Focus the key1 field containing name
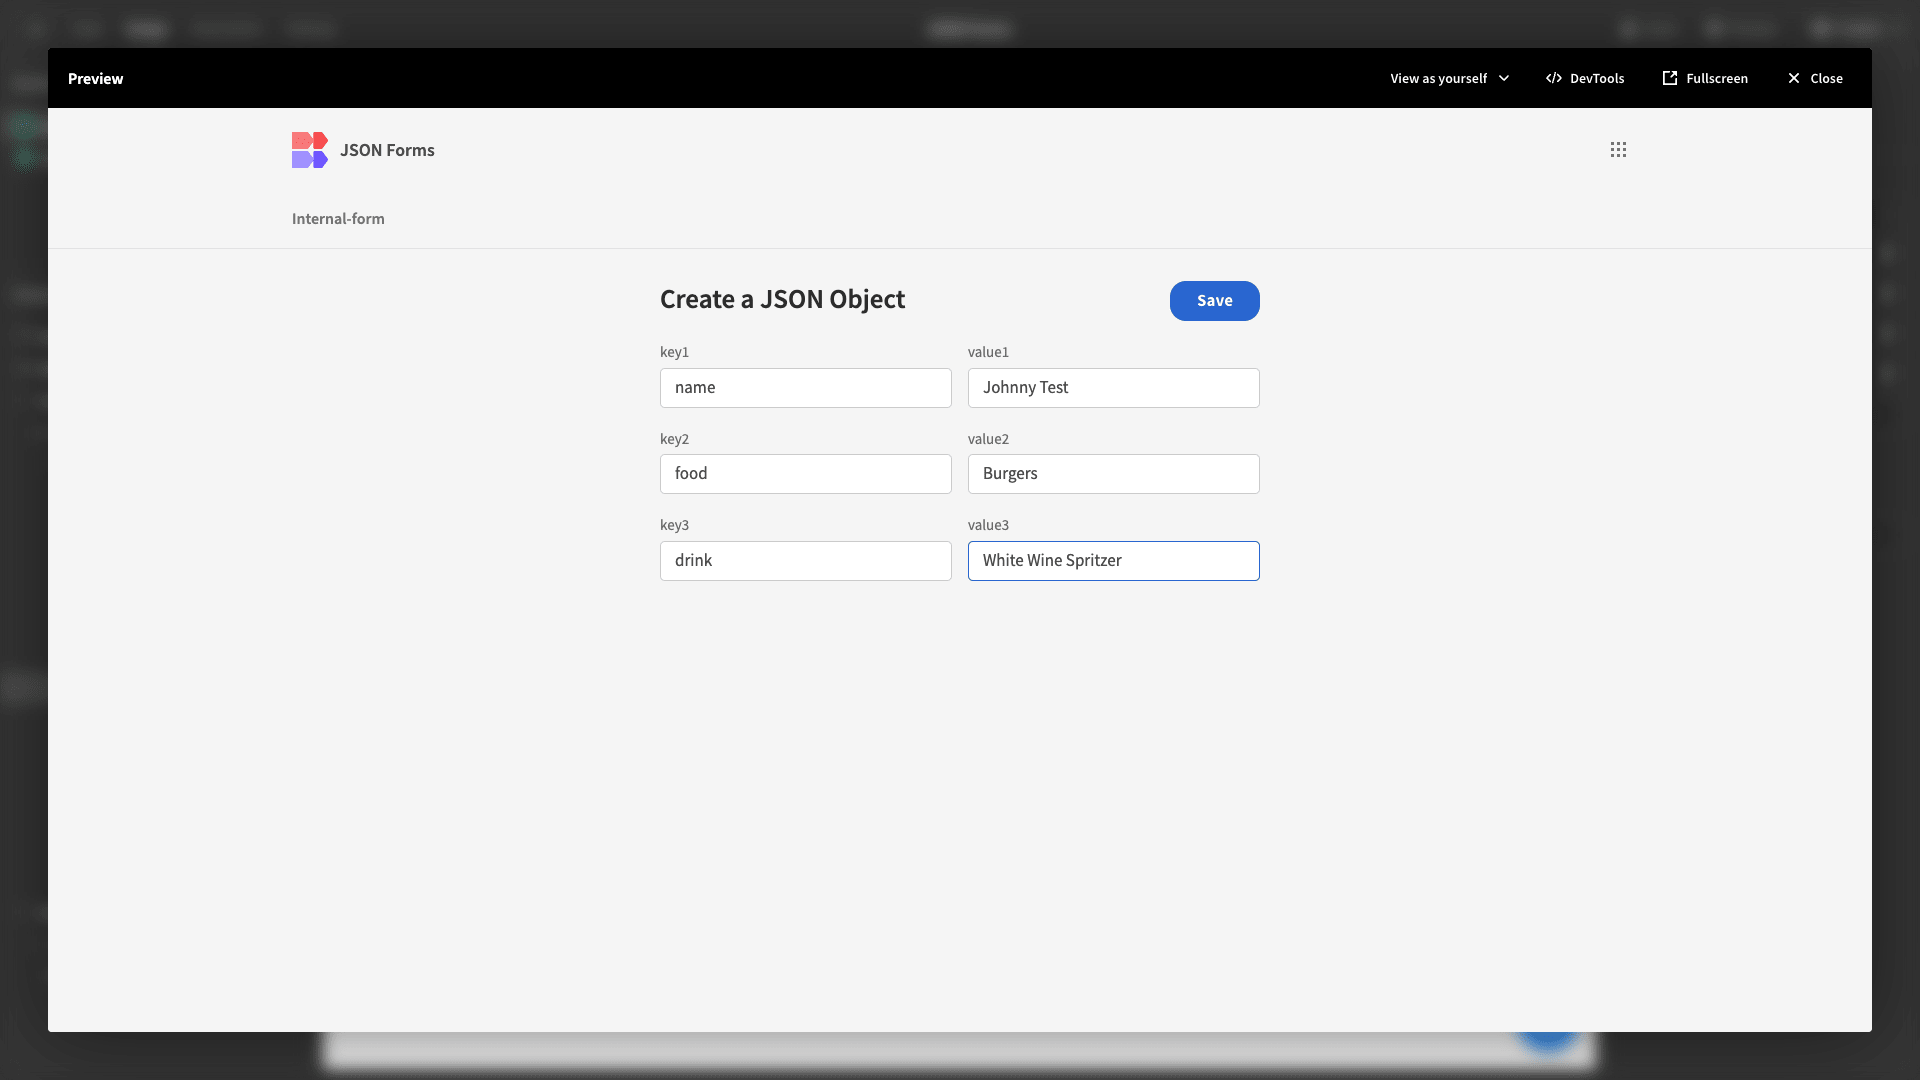The width and height of the screenshot is (1920, 1080). (x=805, y=388)
